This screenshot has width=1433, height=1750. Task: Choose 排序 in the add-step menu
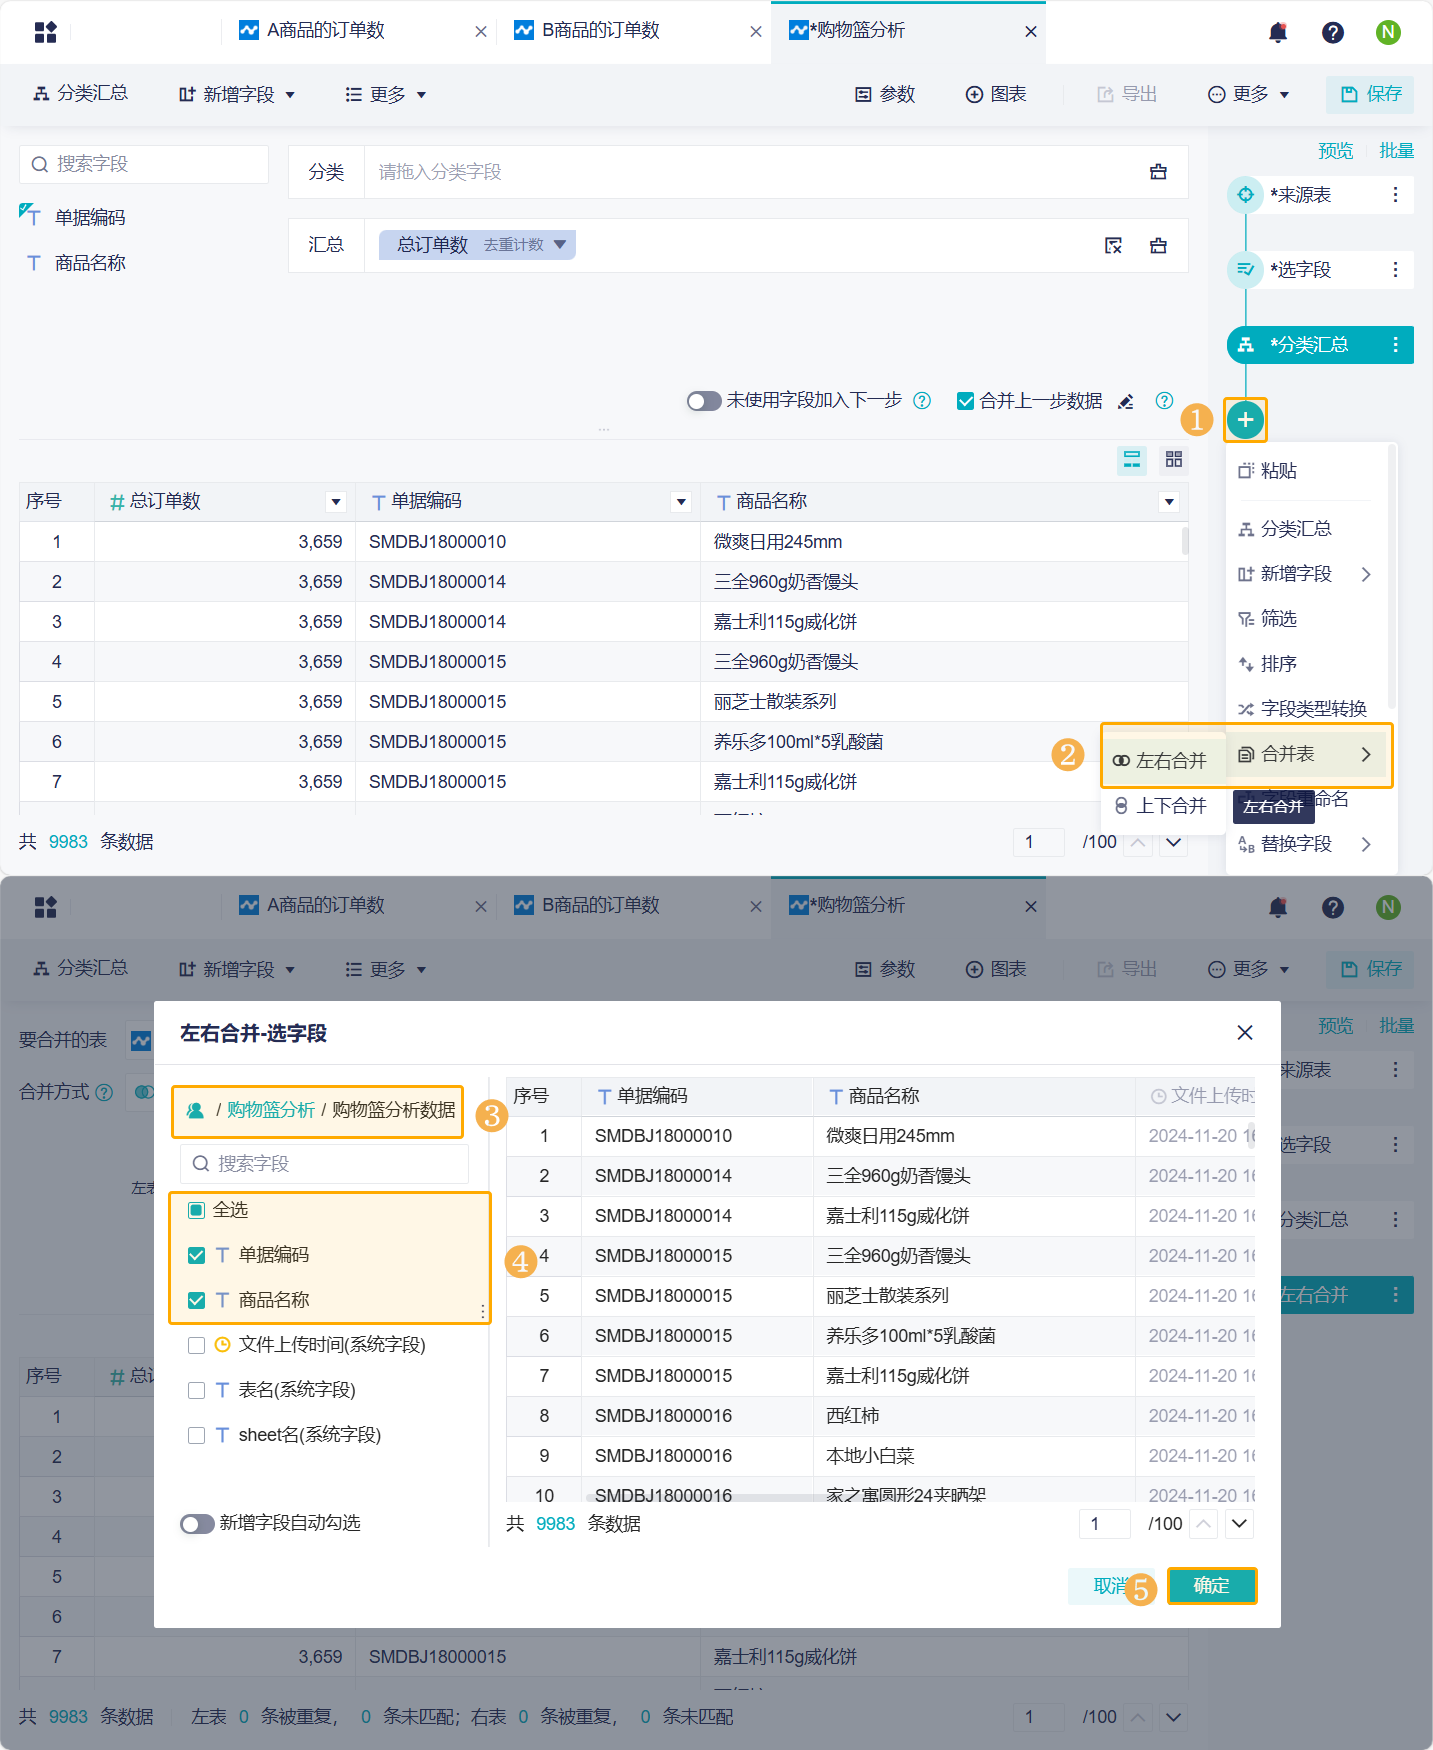click(x=1268, y=664)
